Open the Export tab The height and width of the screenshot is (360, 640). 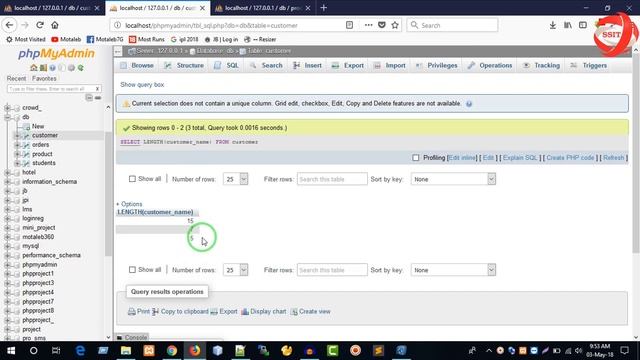348,65
